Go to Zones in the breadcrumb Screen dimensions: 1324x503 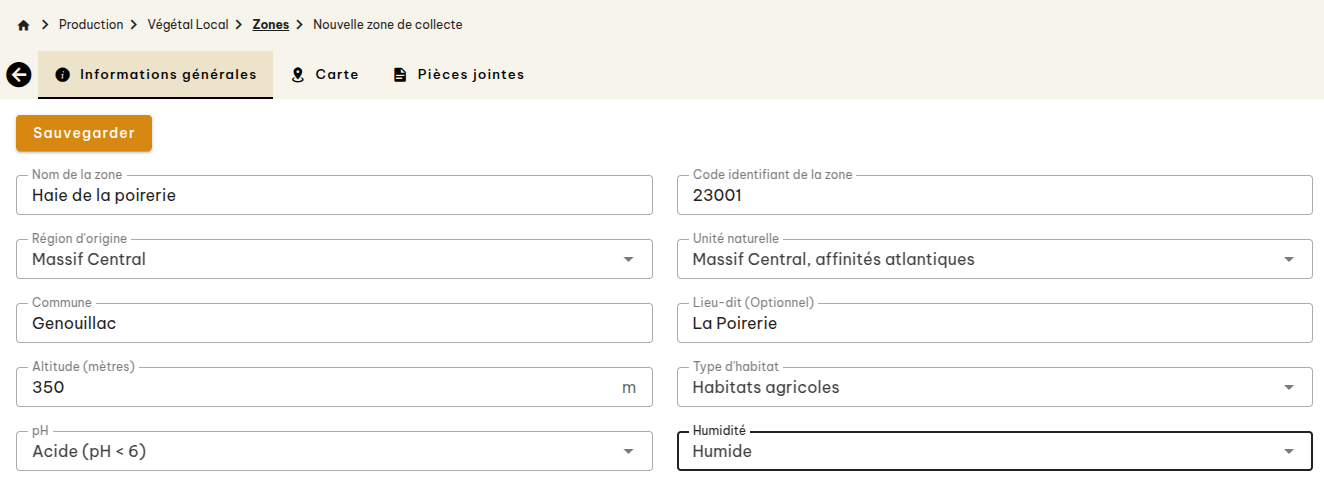pyautogui.click(x=270, y=25)
